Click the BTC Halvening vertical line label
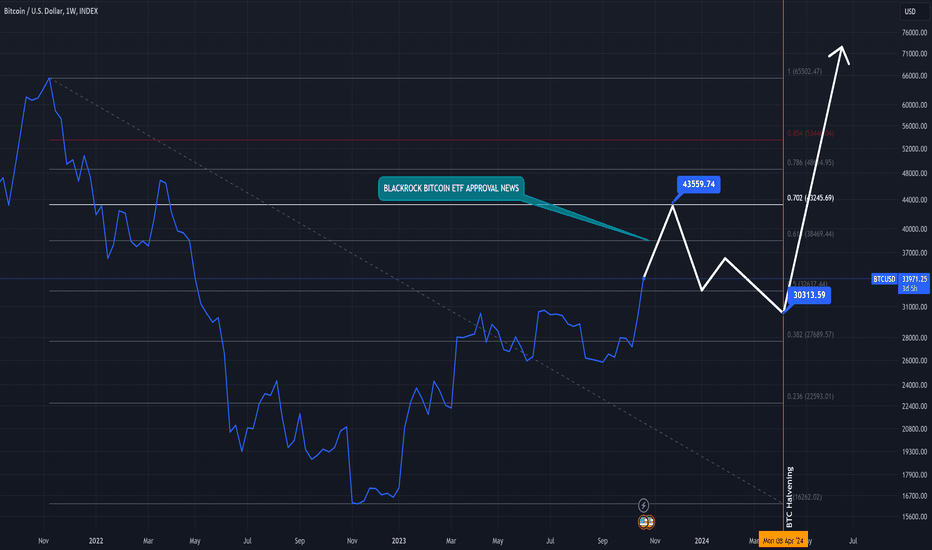The image size is (932, 550). point(790,497)
